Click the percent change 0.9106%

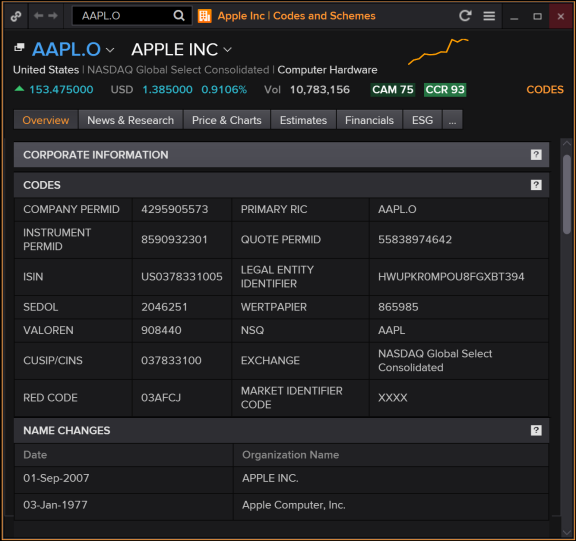click(x=224, y=90)
